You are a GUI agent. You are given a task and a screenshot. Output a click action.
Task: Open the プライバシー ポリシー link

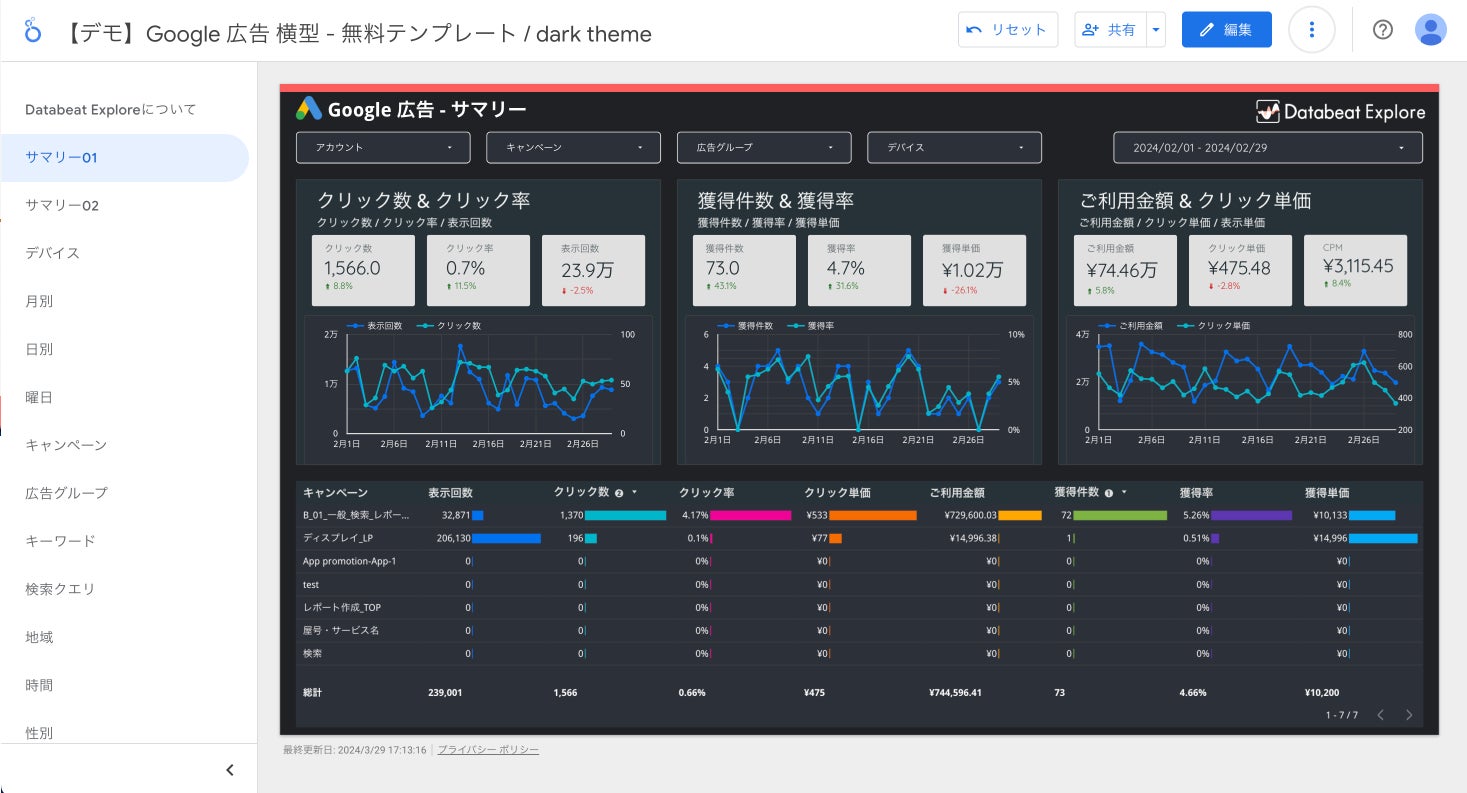(488, 750)
